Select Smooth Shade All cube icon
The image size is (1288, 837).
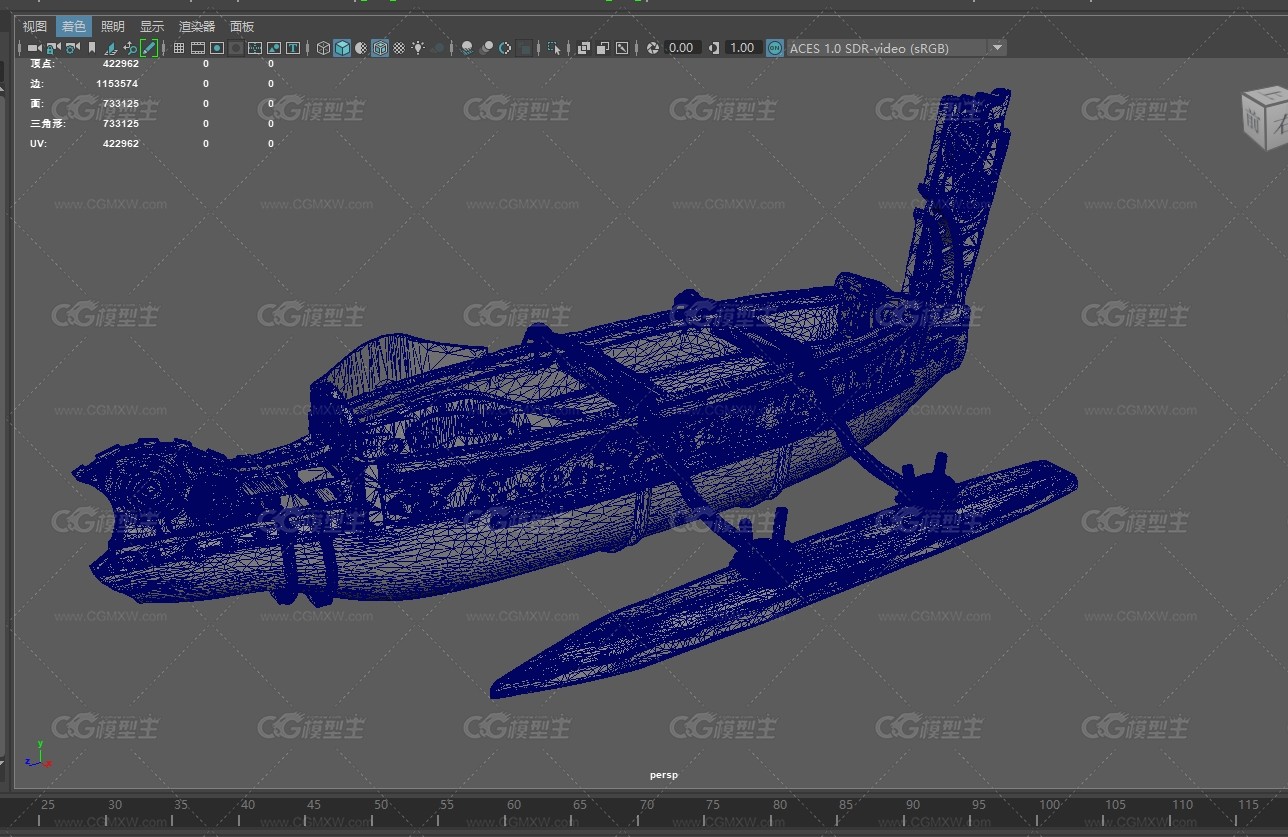(x=342, y=48)
